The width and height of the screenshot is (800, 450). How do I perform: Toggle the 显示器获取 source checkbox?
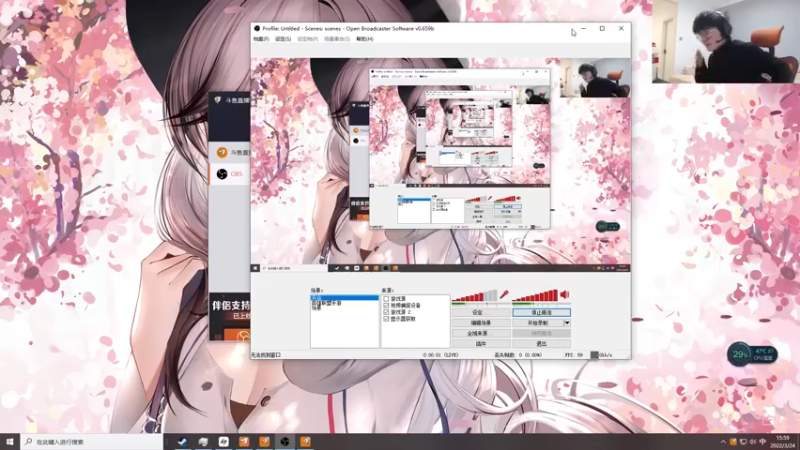(x=386, y=318)
